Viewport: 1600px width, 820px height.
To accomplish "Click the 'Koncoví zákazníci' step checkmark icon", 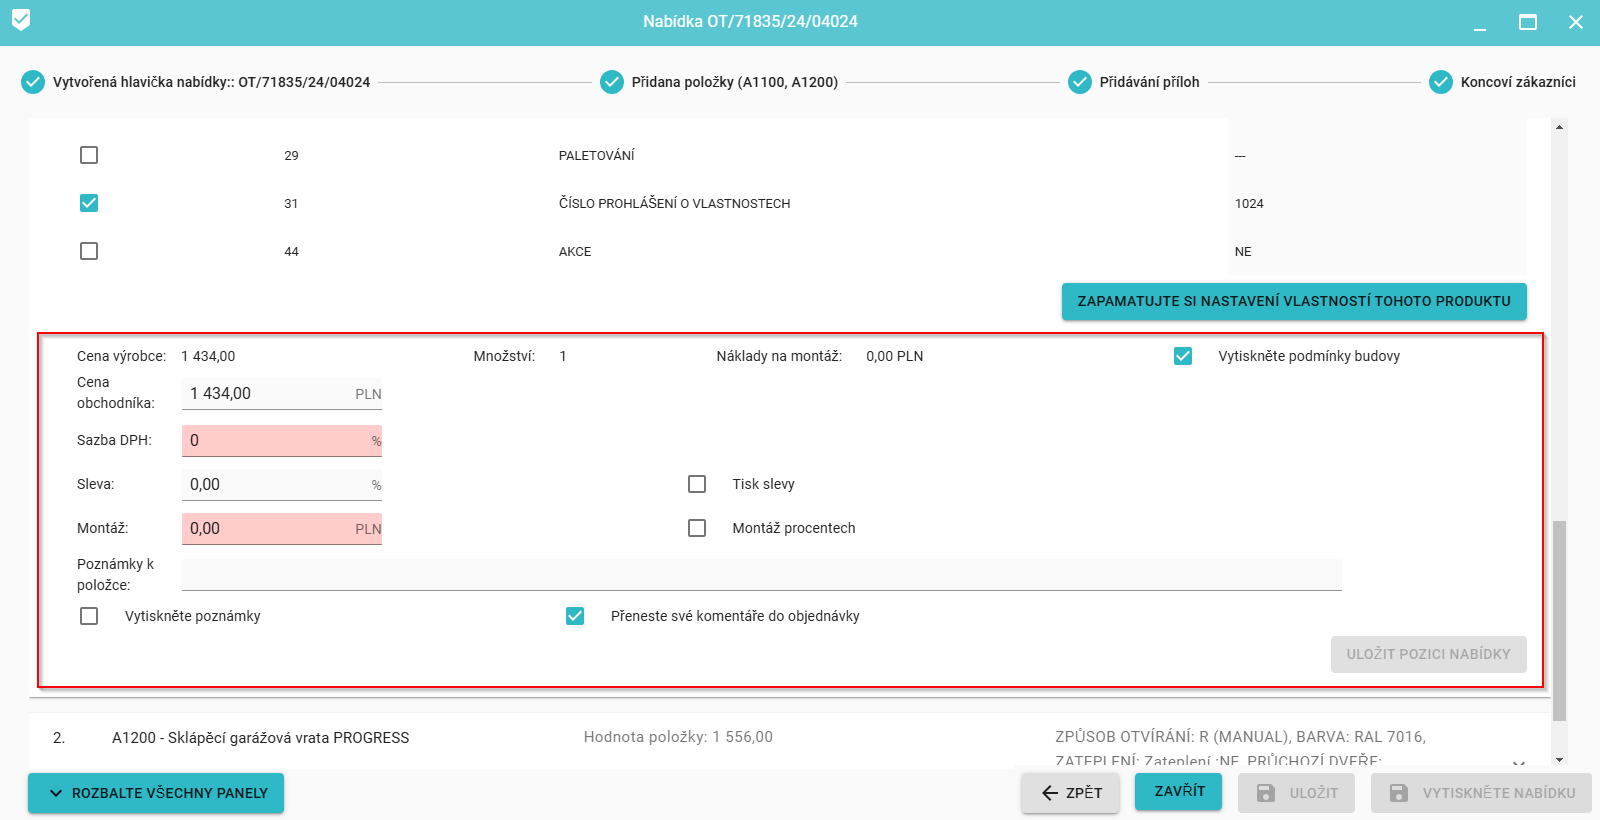I will coord(1441,82).
